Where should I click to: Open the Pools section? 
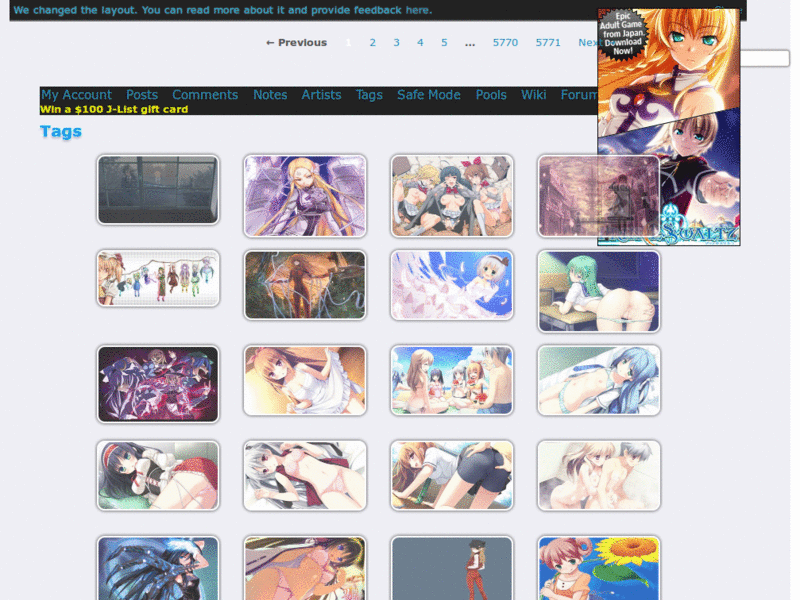pyautogui.click(x=491, y=95)
